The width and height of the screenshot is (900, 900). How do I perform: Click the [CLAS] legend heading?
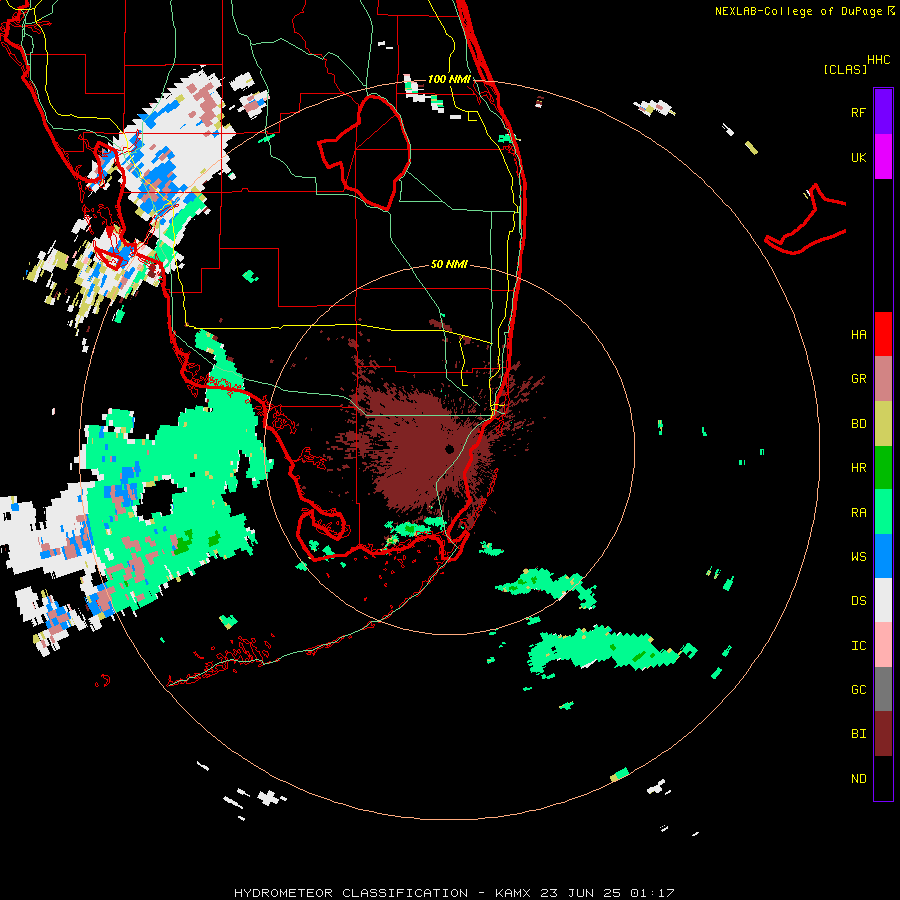click(845, 69)
